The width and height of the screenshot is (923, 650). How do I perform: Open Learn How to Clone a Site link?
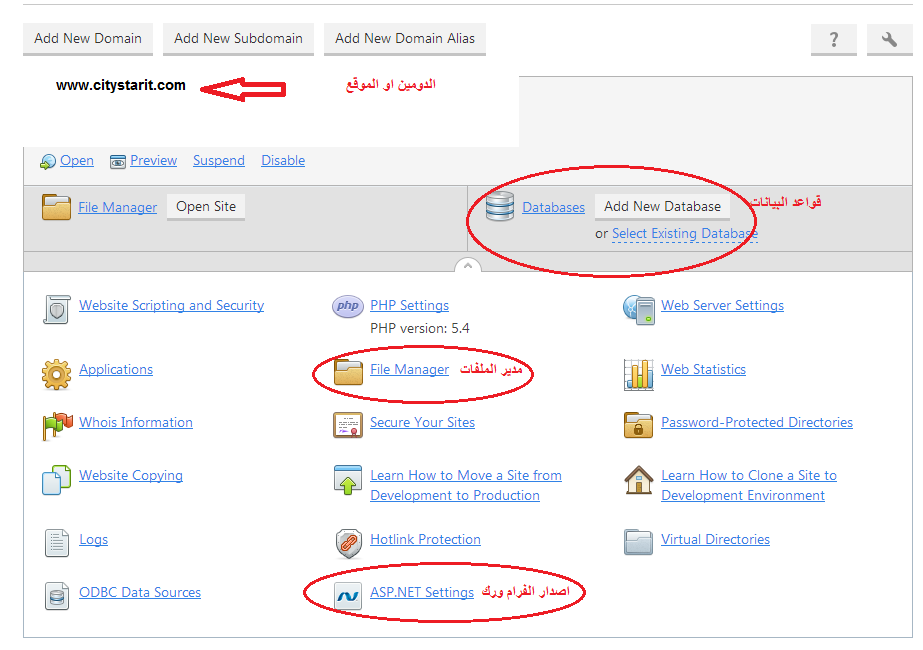[749, 486]
